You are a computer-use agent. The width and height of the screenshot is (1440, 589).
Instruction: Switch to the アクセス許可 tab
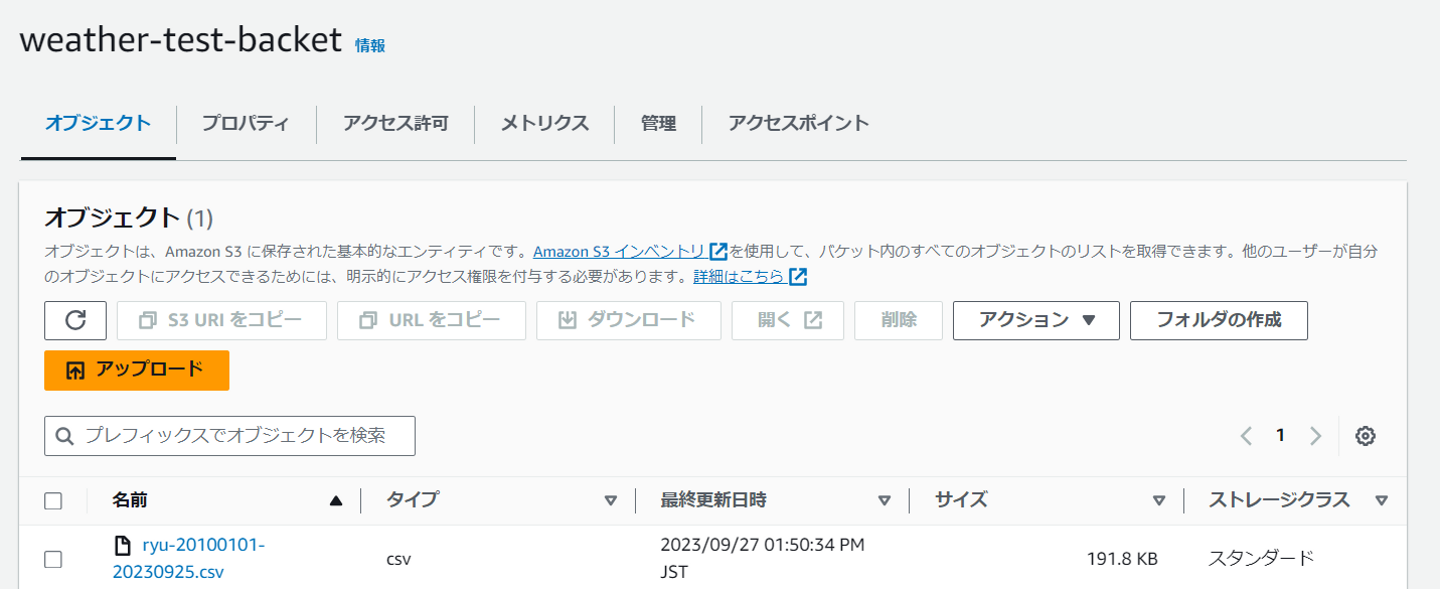coord(395,124)
